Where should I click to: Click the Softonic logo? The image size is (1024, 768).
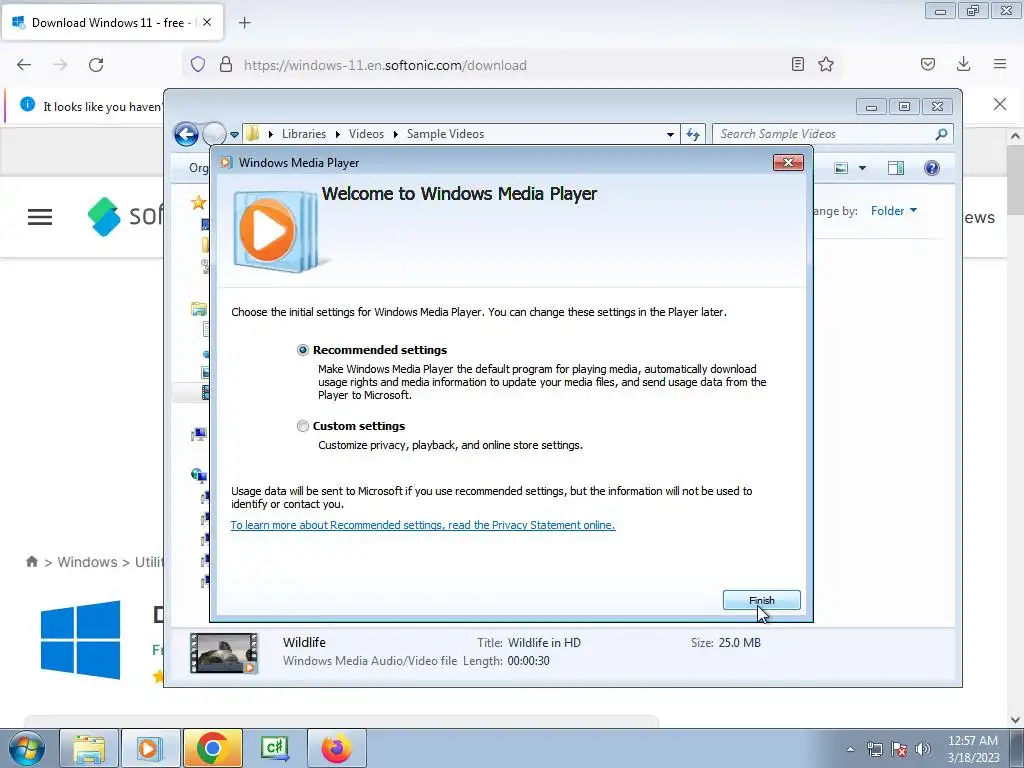125,216
